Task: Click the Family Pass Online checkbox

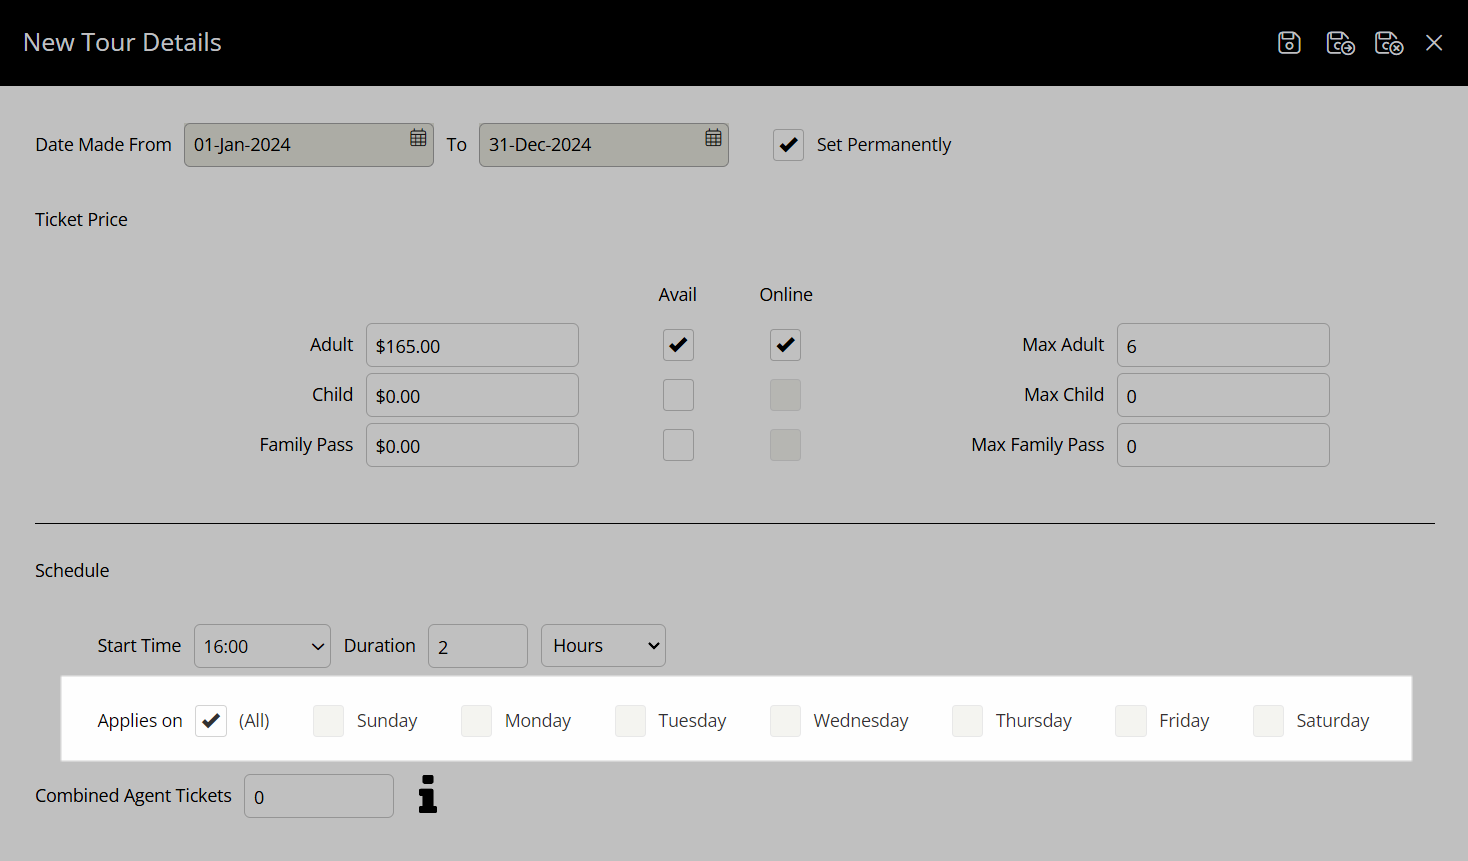Action: 785,445
